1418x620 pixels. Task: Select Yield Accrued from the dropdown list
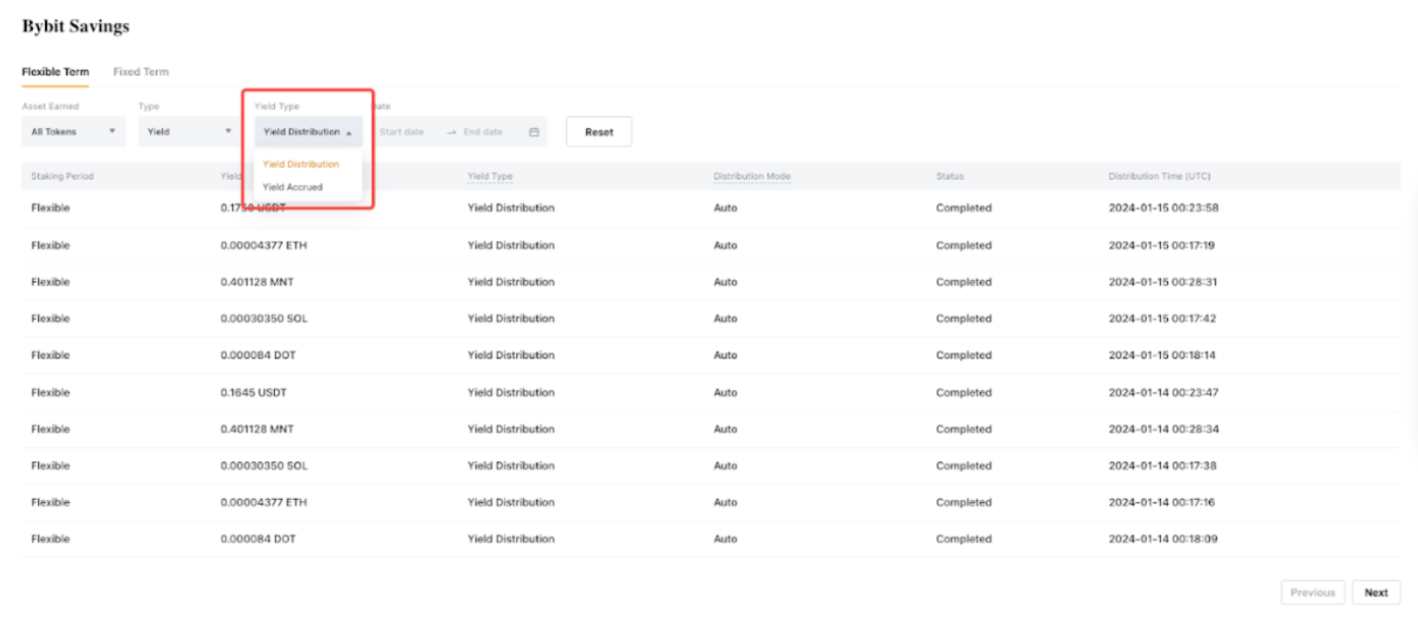click(292, 187)
